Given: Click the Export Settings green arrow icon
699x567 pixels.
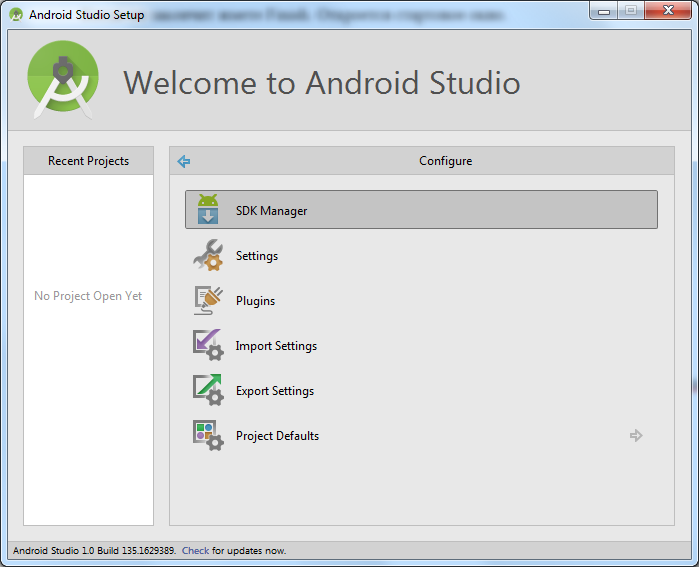Looking at the screenshot, I should pos(207,391).
